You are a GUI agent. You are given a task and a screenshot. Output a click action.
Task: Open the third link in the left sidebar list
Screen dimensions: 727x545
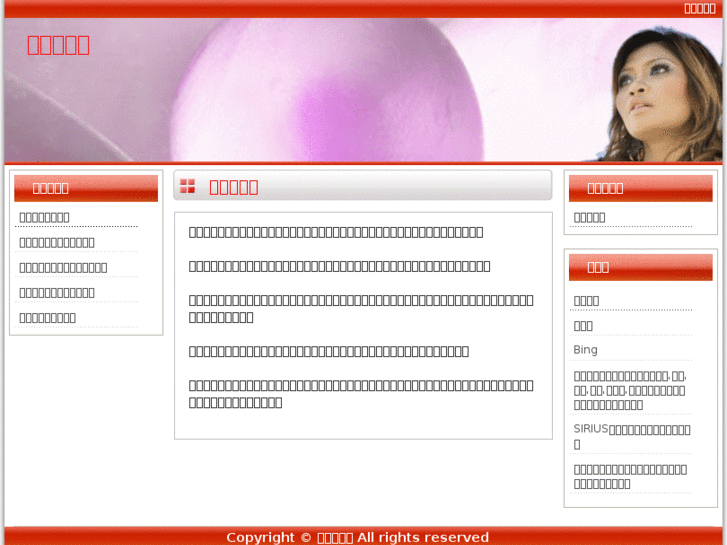(63, 267)
